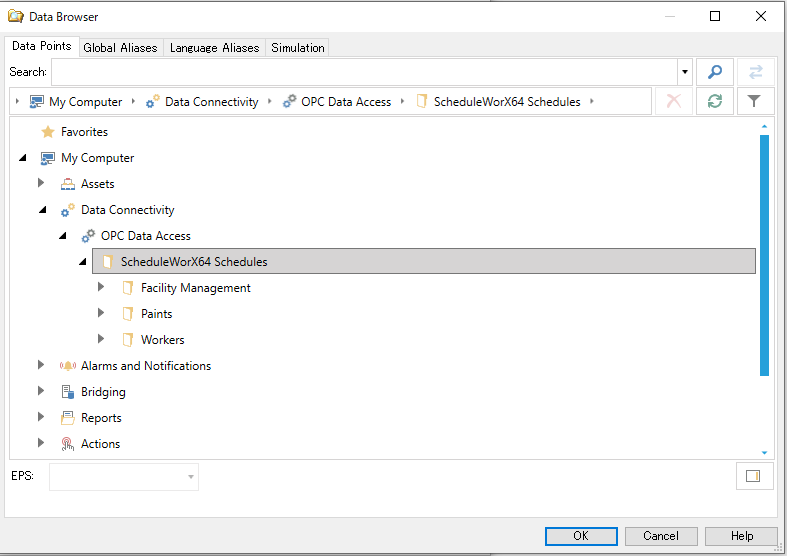Click the Reports folder icon
The height and width of the screenshot is (556, 787).
click(67, 418)
